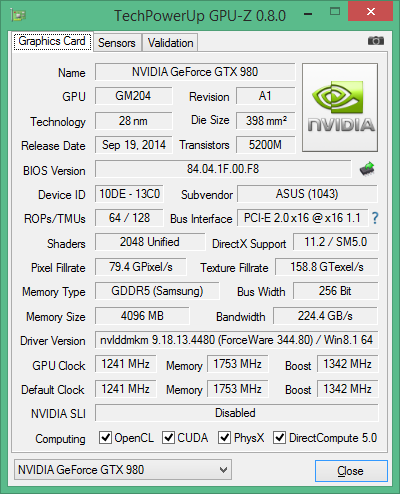Select the GPU Clock value 1241 MHz
Screen dimensions: 400x494
click(126, 364)
